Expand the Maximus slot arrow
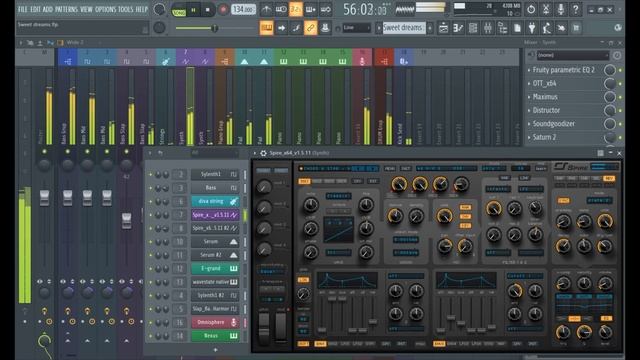This screenshot has width=640, height=360. pos(529,97)
